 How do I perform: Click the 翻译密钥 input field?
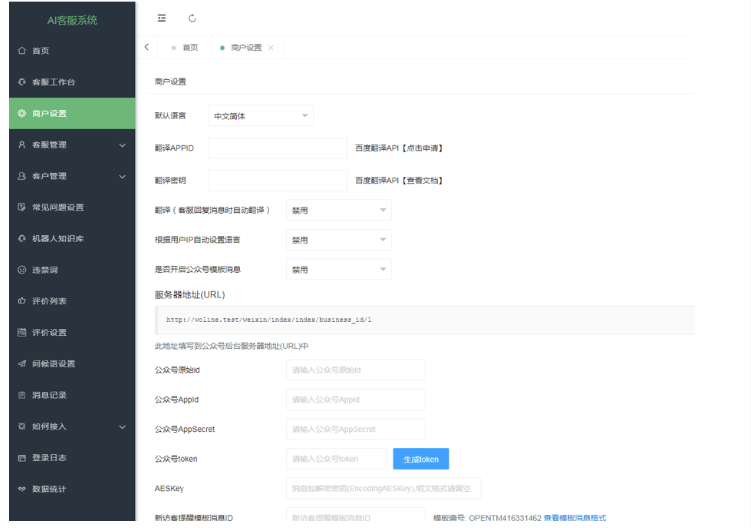click(x=277, y=181)
